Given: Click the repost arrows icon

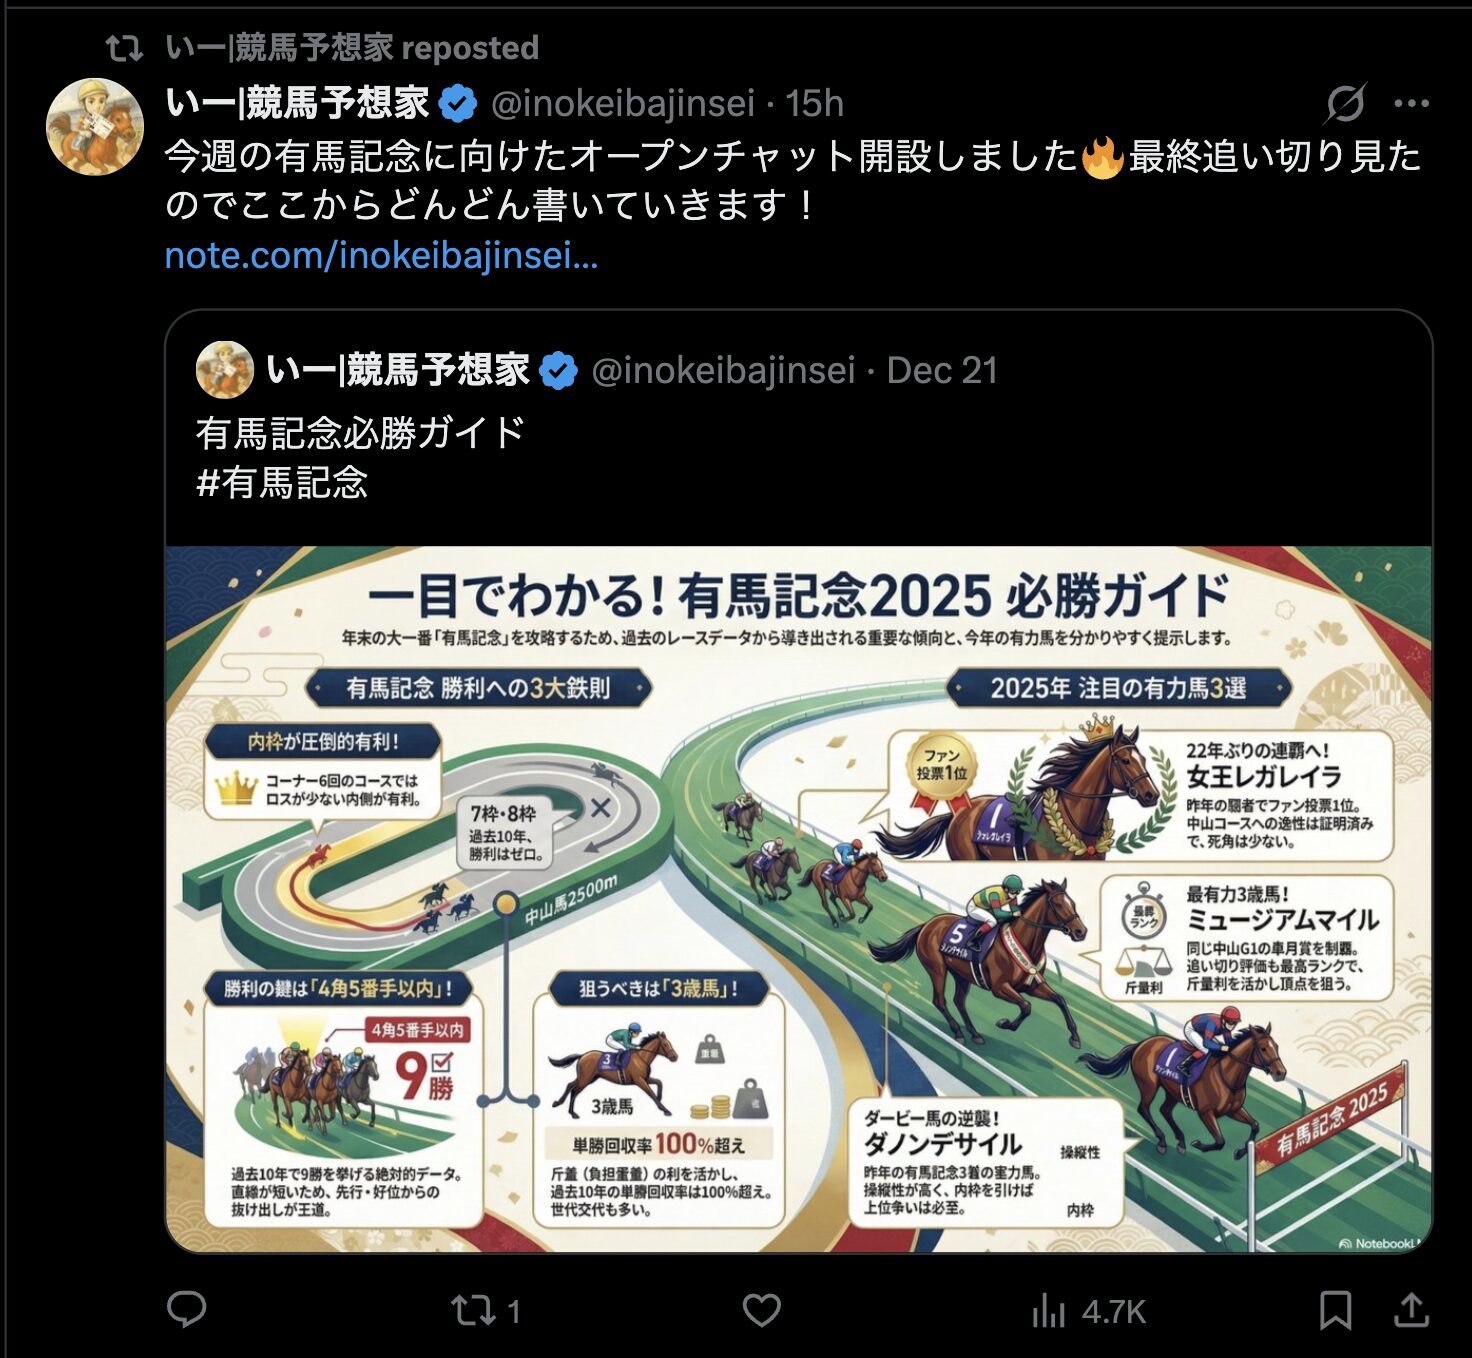Looking at the screenshot, I should pos(472,1310).
